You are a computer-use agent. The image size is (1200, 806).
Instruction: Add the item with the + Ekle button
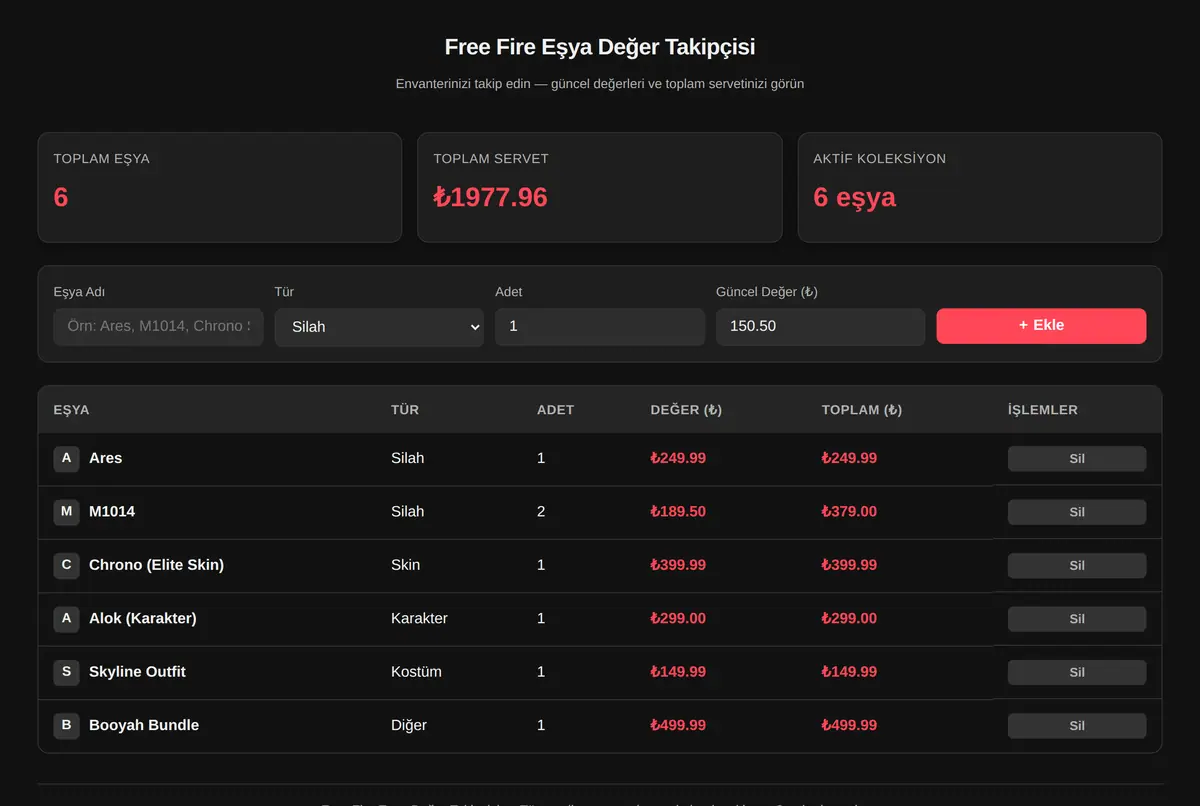pos(1041,326)
